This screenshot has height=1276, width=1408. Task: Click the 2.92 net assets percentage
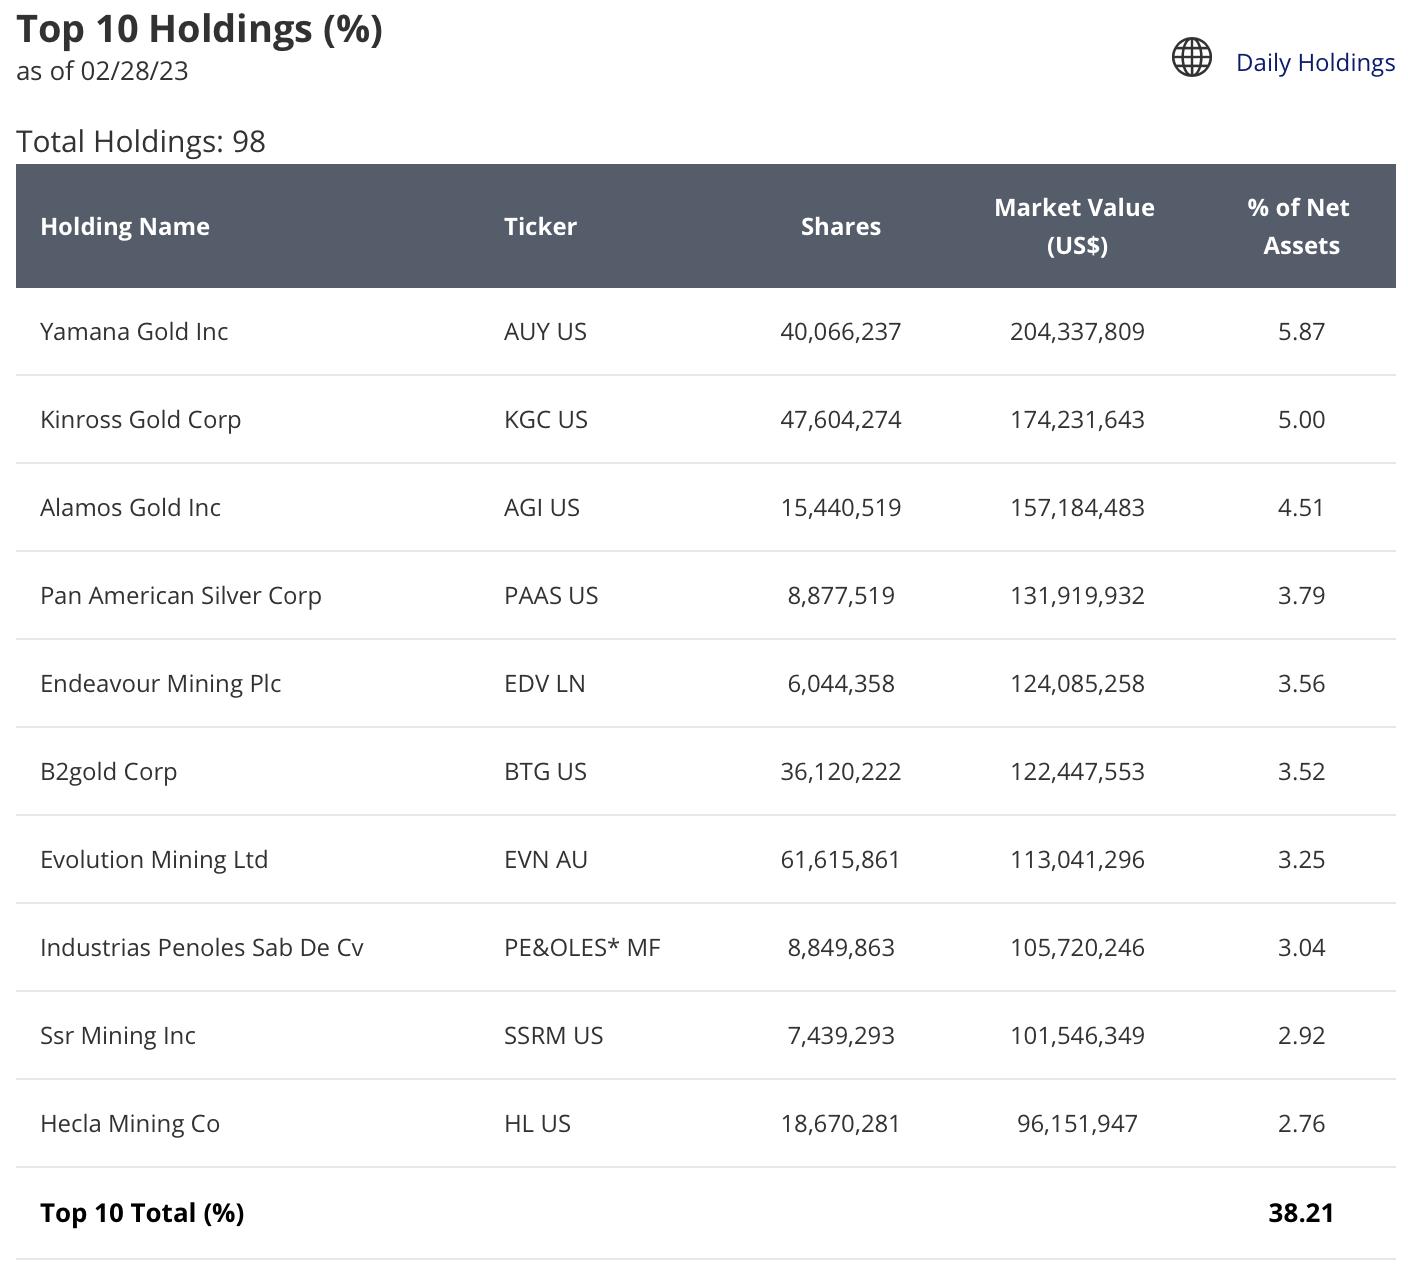click(x=1301, y=1035)
